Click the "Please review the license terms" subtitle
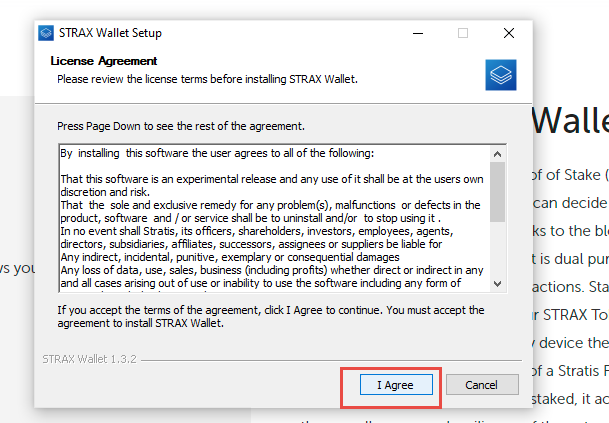The width and height of the screenshot is (609, 423). (x=207, y=78)
